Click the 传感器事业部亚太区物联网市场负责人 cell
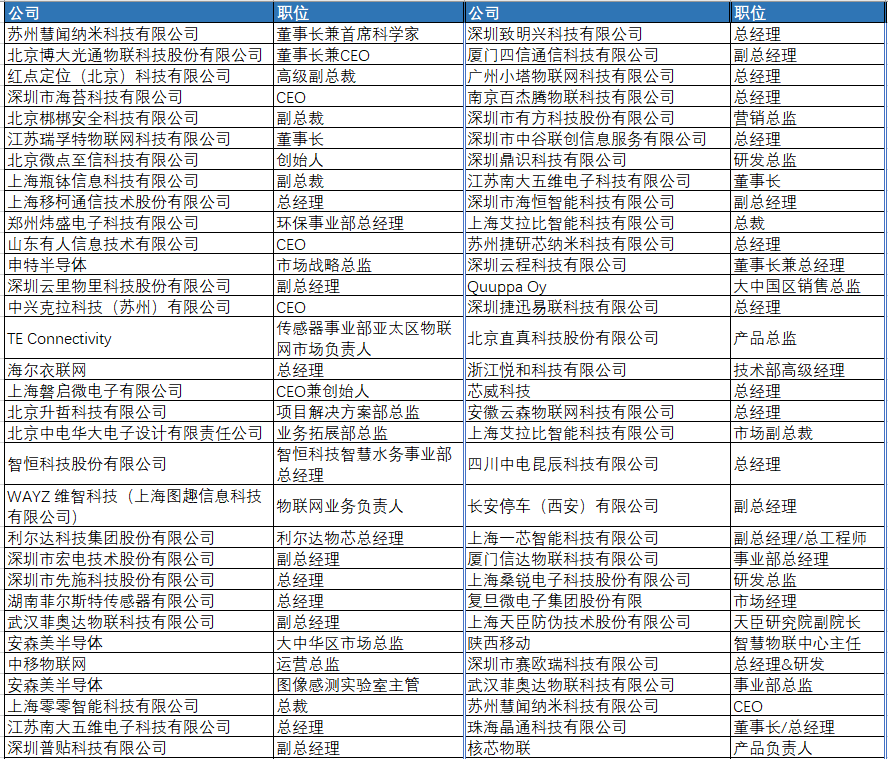 368,338
